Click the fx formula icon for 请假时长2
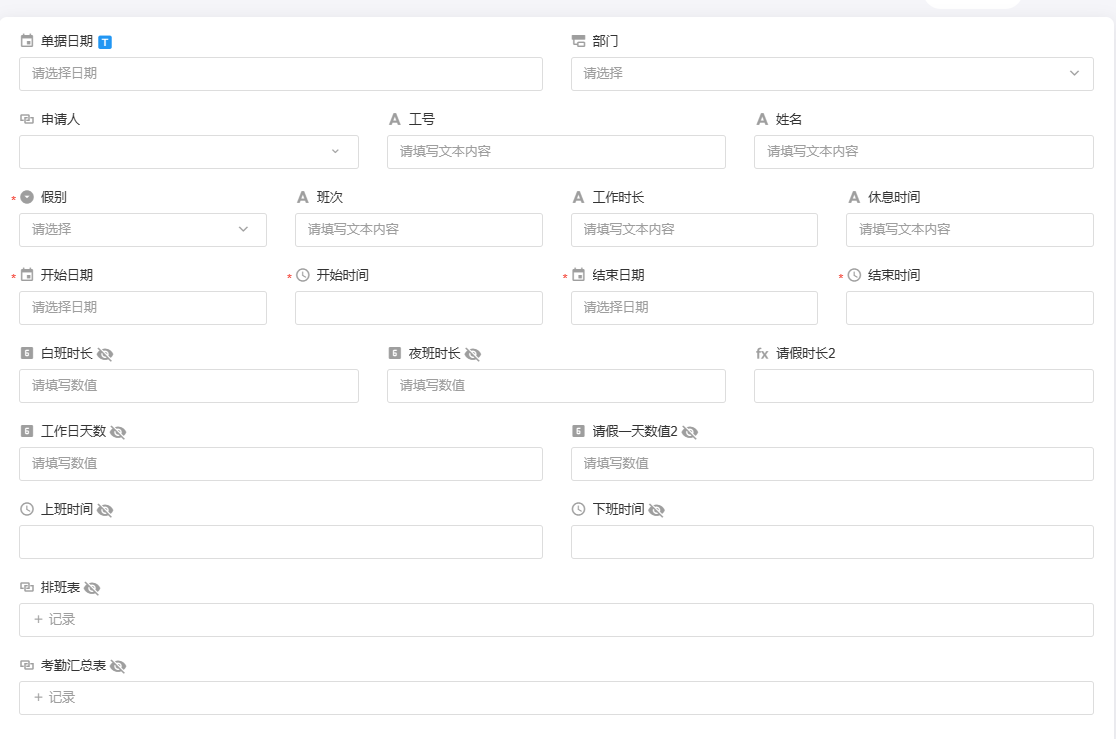 click(762, 354)
